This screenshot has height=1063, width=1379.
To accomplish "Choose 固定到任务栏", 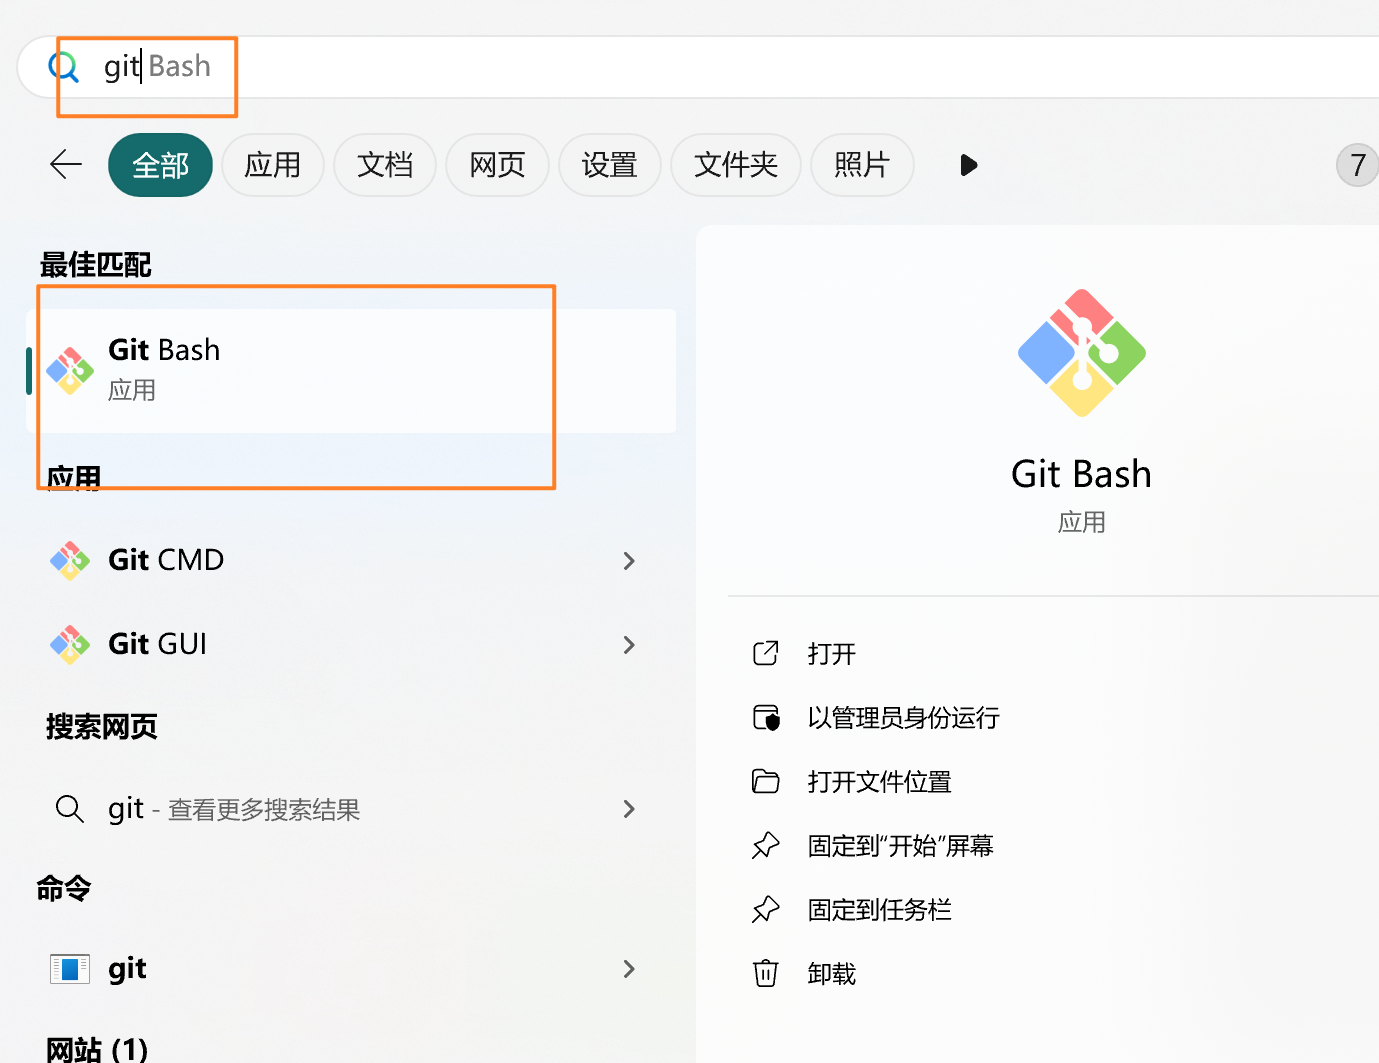I will tap(879, 910).
